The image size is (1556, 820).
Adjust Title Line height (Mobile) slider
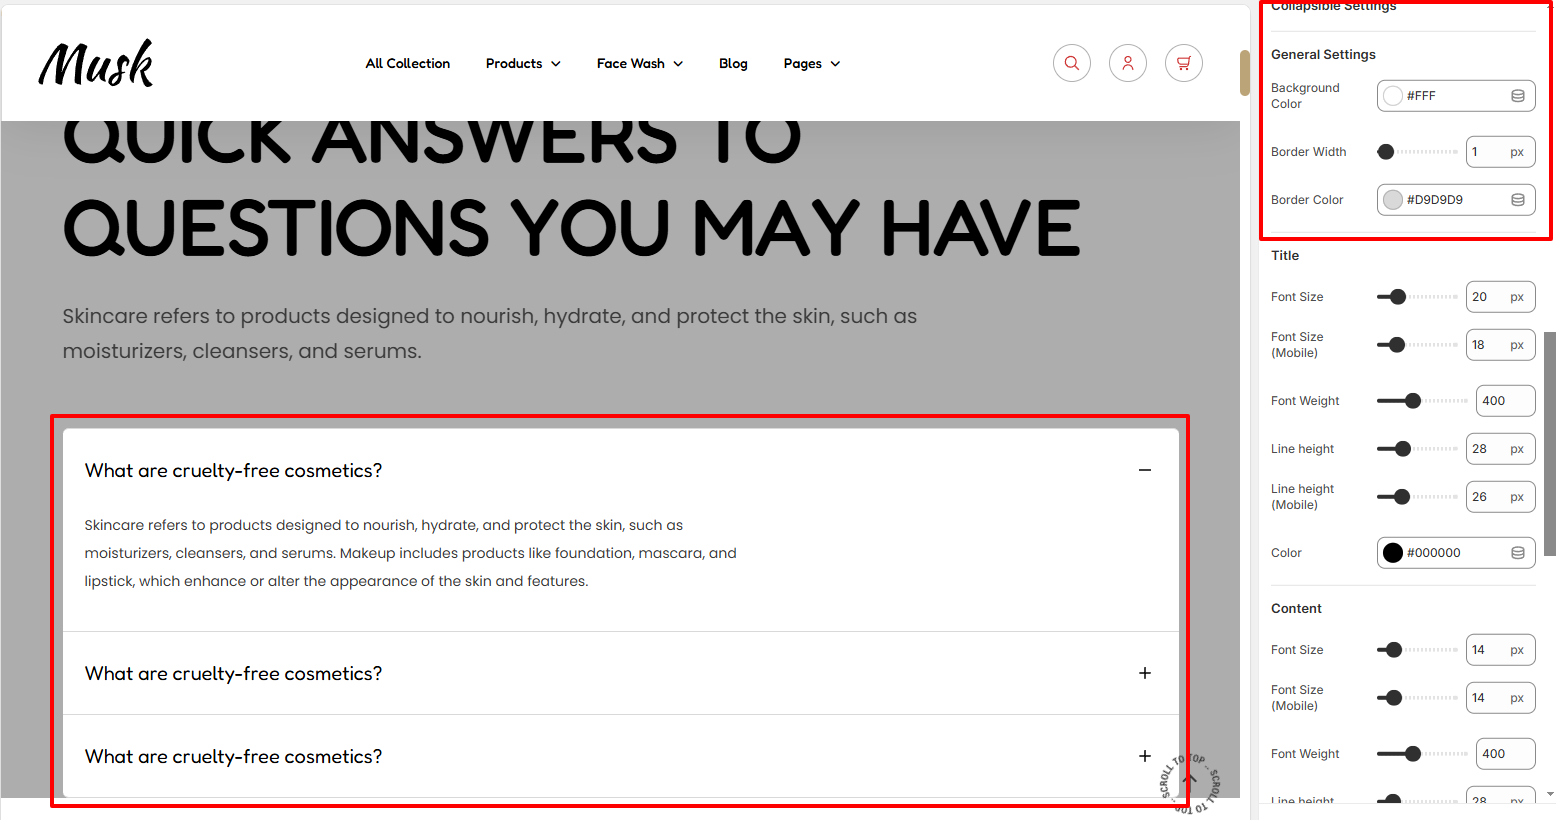pos(1417,497)
